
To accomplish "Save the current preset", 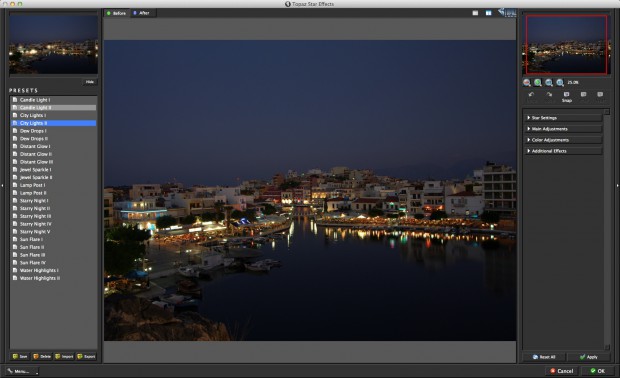I will [20, 357].
